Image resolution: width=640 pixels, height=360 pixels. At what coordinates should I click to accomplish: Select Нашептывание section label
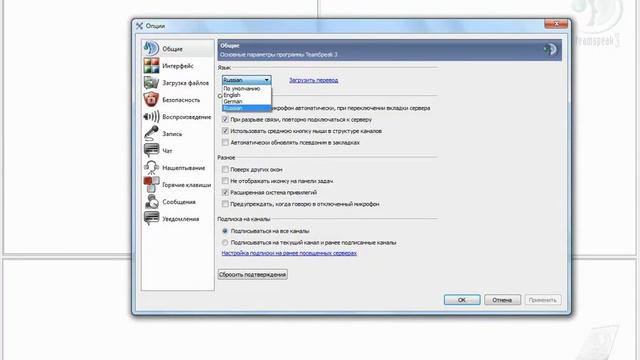(x=183, y=168)
